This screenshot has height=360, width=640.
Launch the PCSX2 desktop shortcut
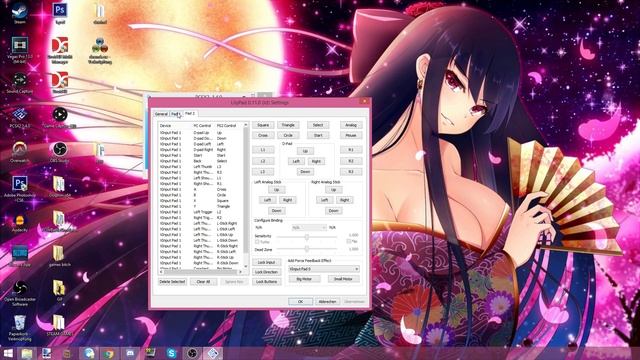20,118
